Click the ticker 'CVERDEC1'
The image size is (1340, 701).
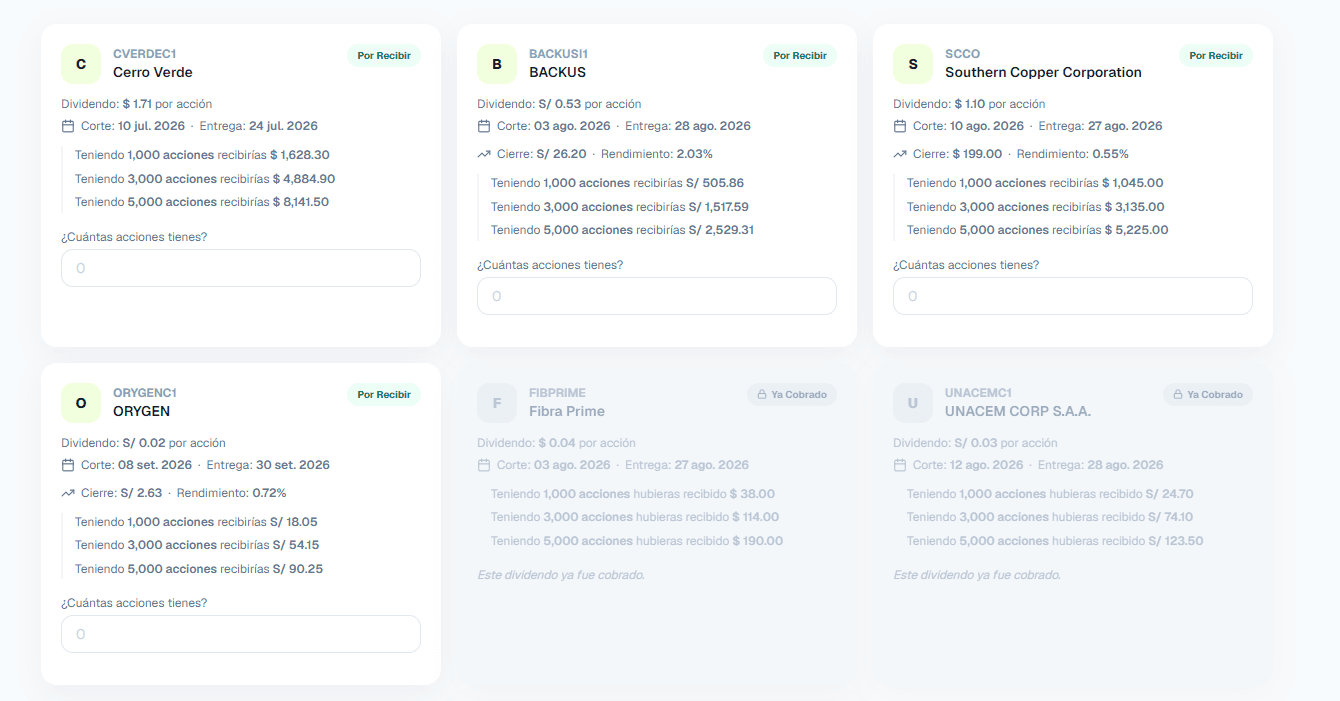pyautogui.click(x=145, y=54)
